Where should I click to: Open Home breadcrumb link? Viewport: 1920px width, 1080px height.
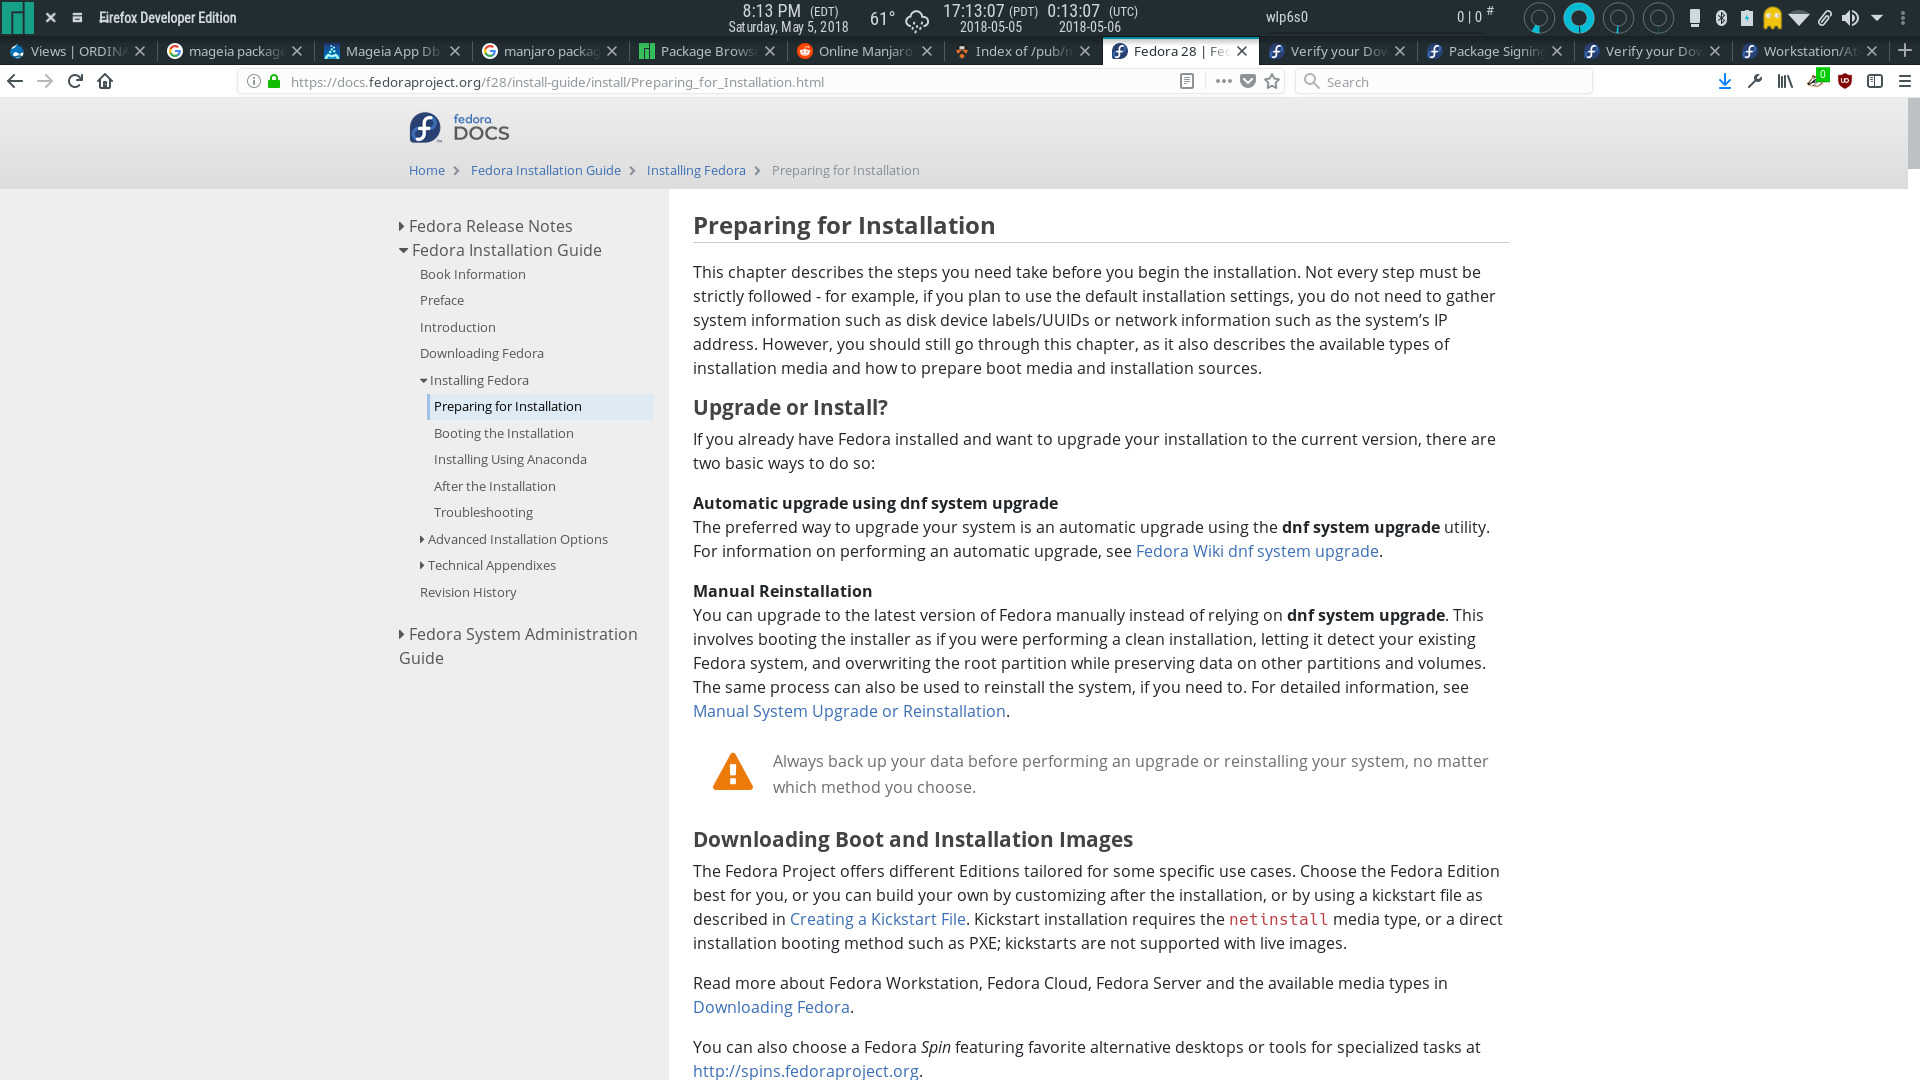point(426,170)
